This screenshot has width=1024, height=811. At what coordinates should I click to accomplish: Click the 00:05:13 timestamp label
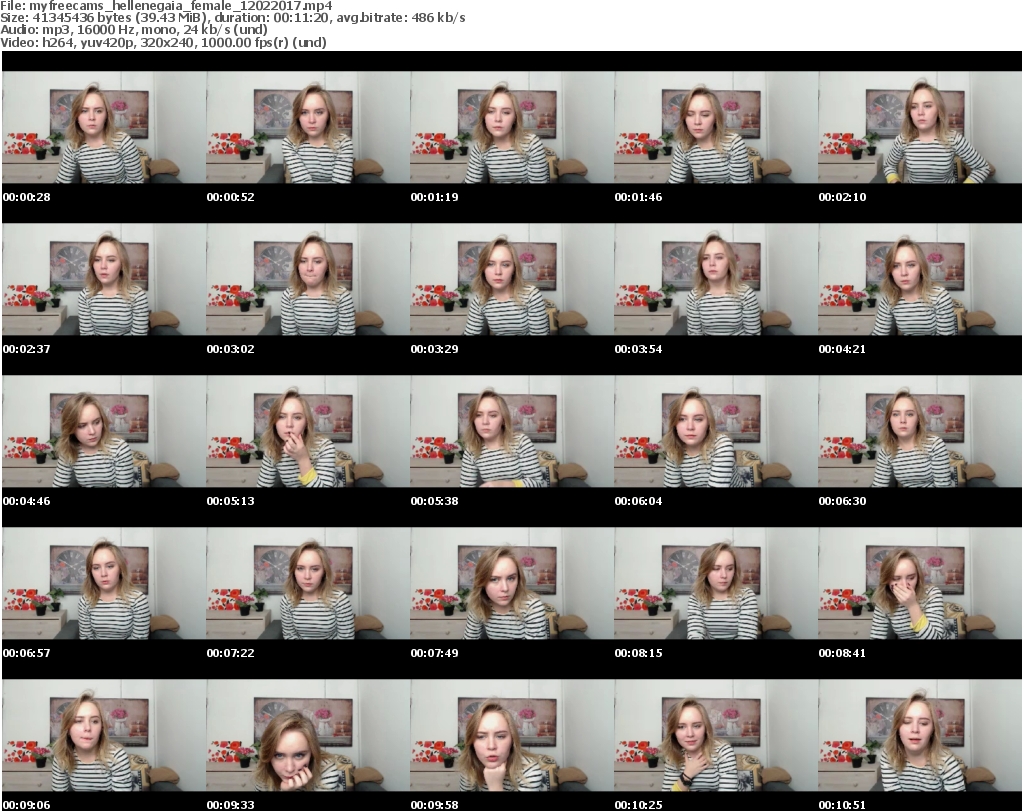click(231, 501)
